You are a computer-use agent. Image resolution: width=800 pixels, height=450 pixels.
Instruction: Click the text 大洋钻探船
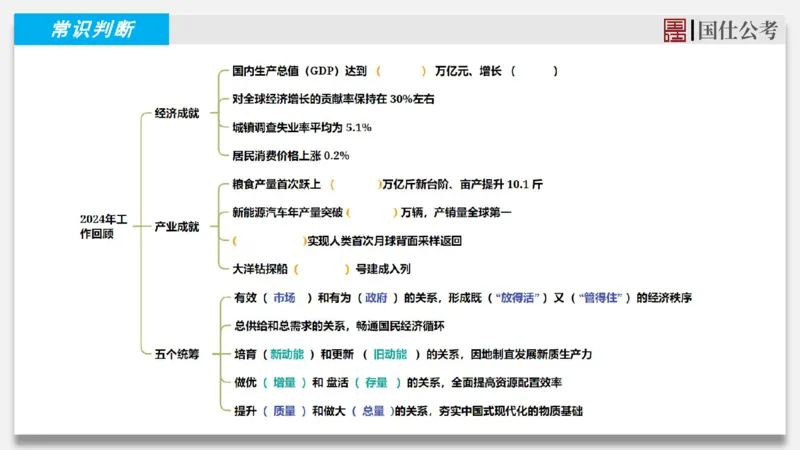[260, 269]
